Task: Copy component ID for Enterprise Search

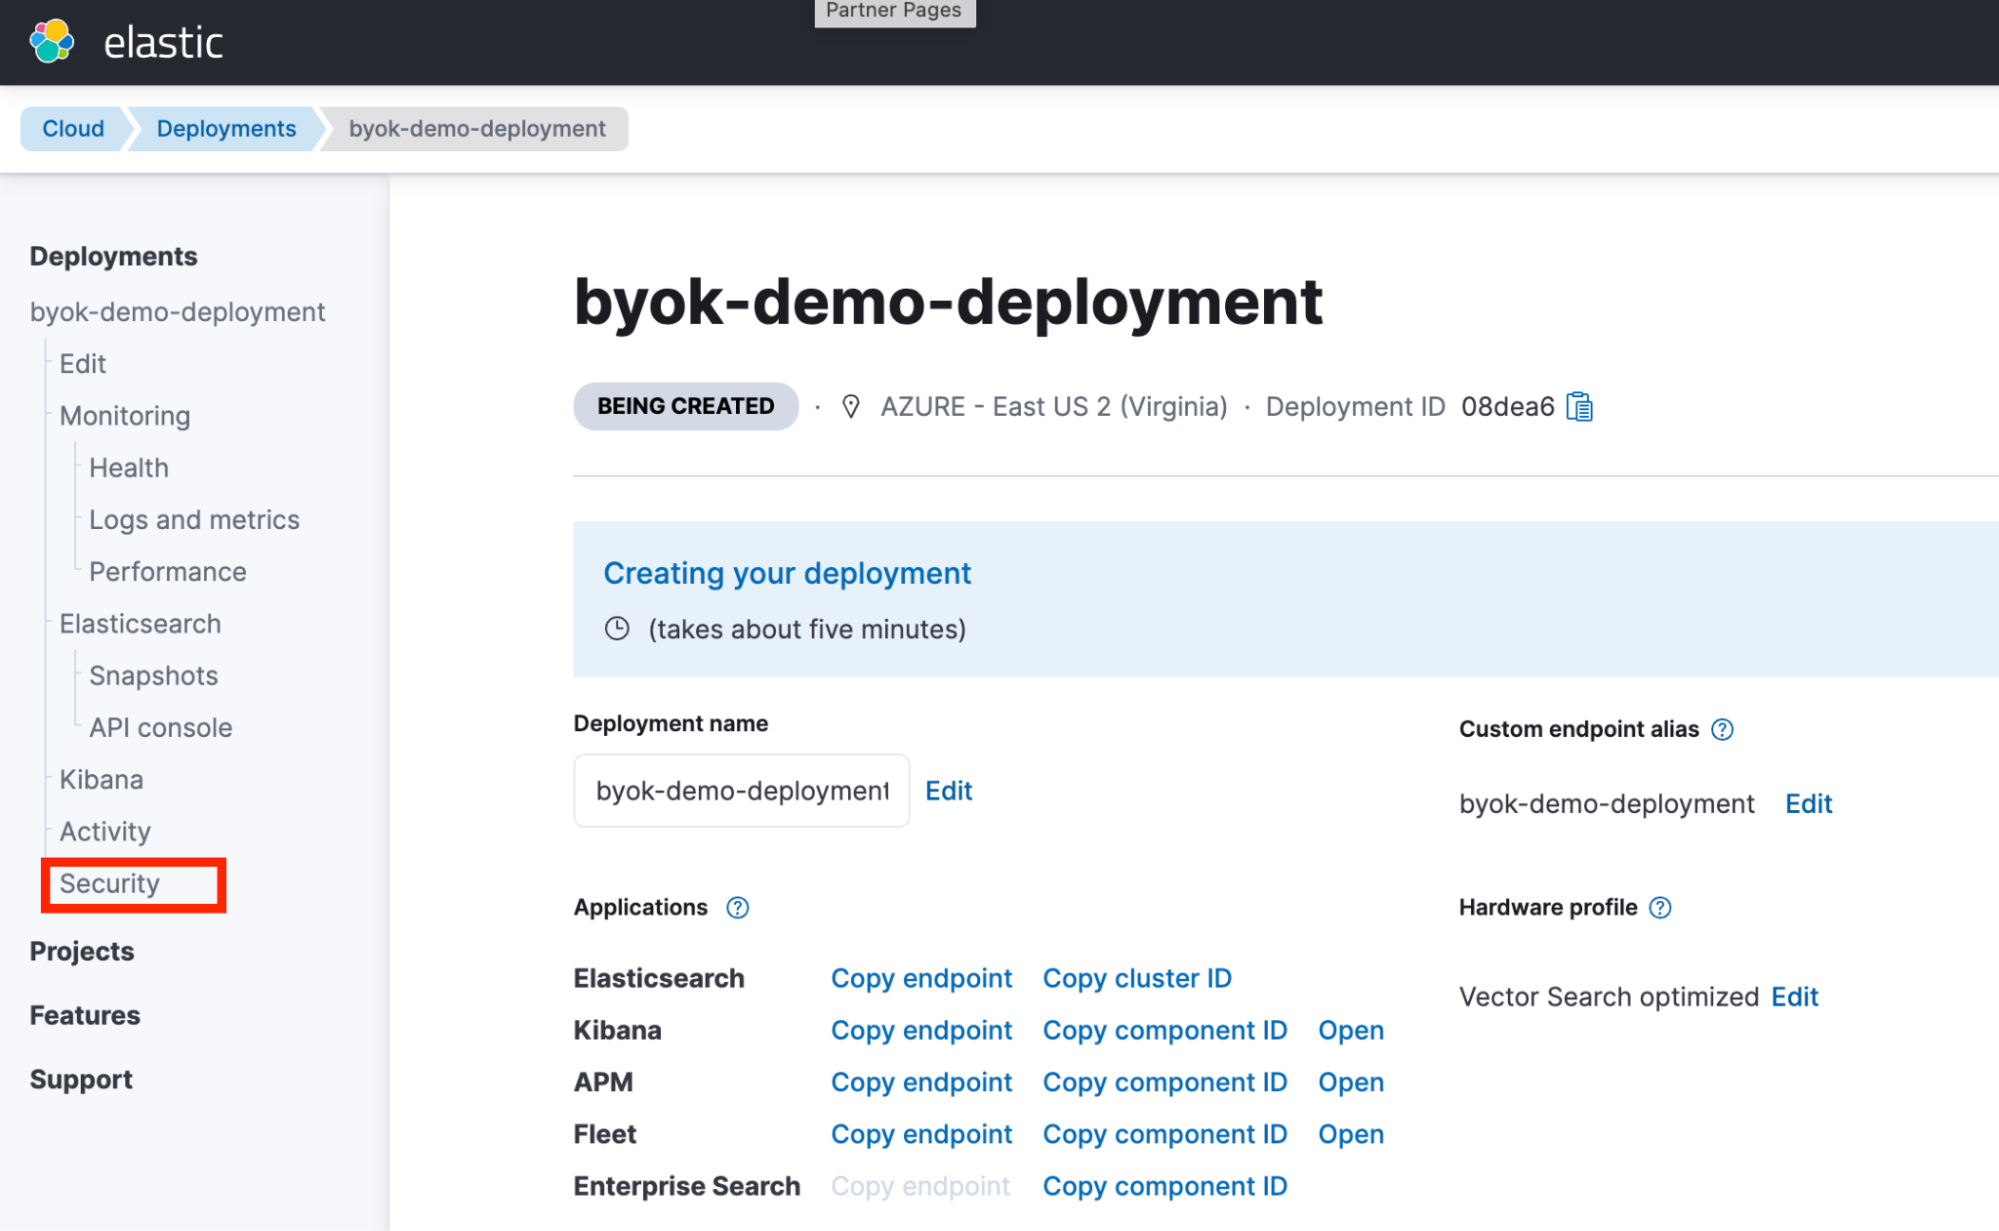Action: click(x=1165, y=1187)
